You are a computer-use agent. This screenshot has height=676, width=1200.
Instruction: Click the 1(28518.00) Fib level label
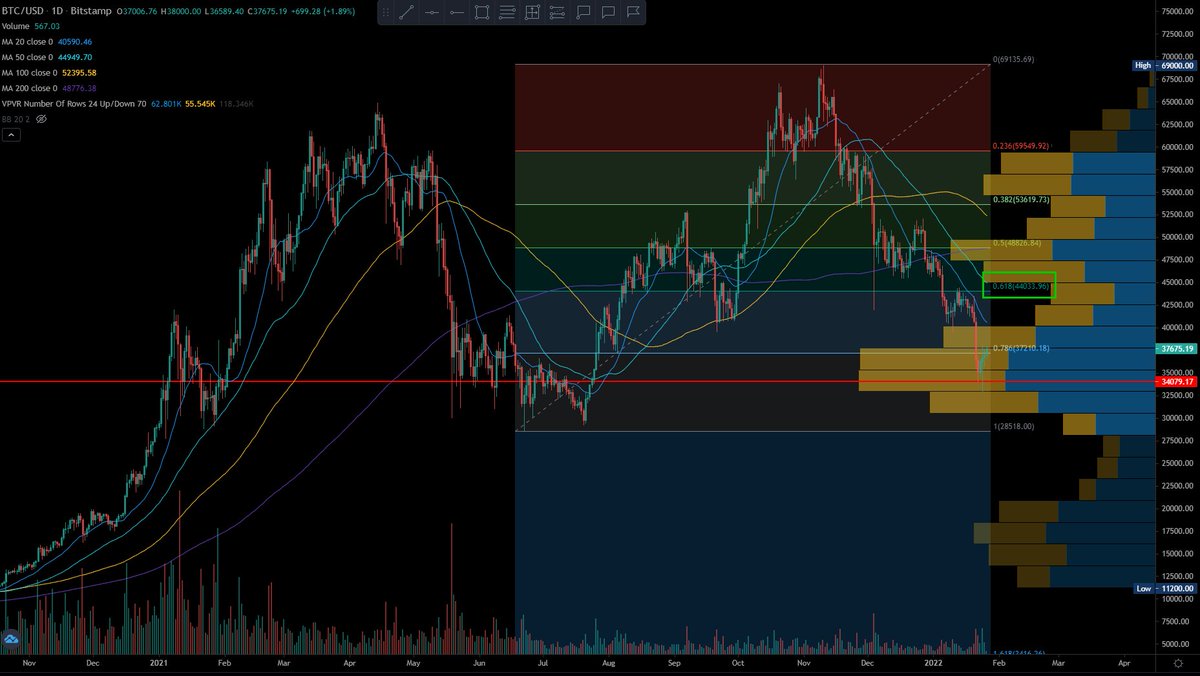tap(1013, 427)
